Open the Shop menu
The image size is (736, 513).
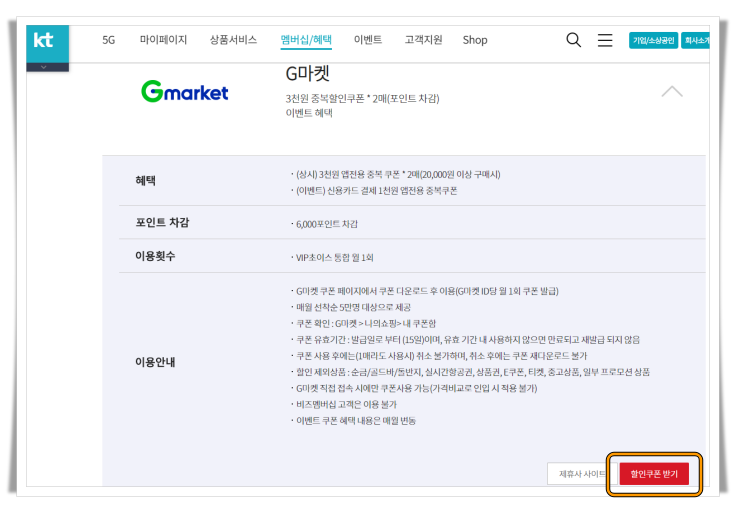click(475, 40)
